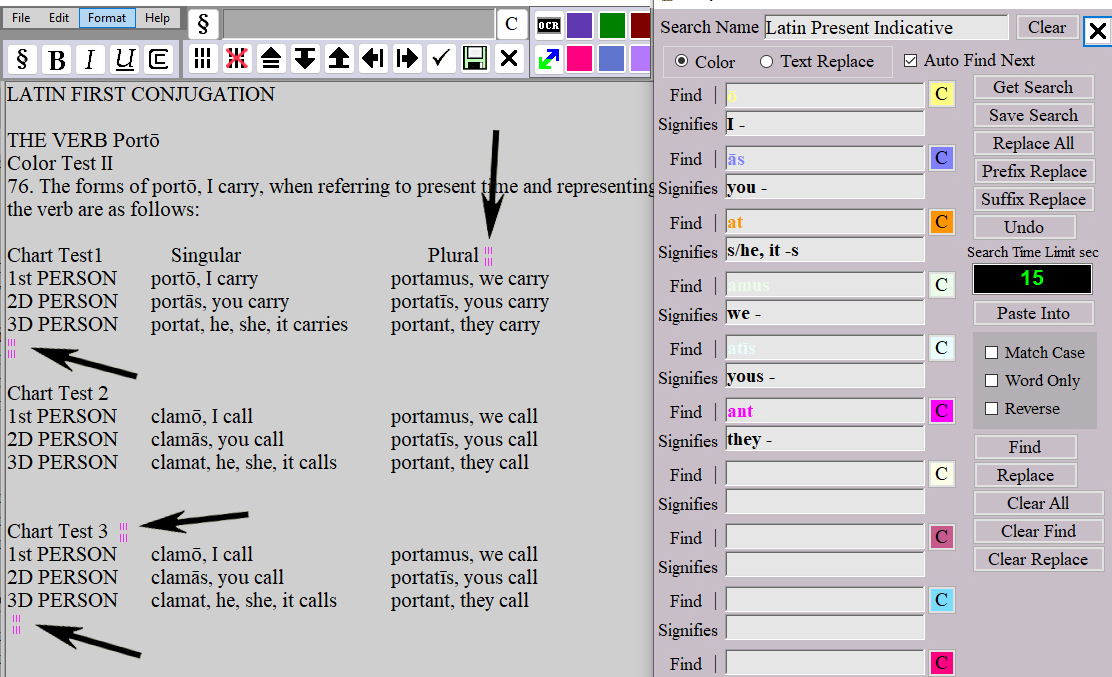Apply Italic formatting from toolbar
1112x677 pixels.
click(x=90, y=60)
